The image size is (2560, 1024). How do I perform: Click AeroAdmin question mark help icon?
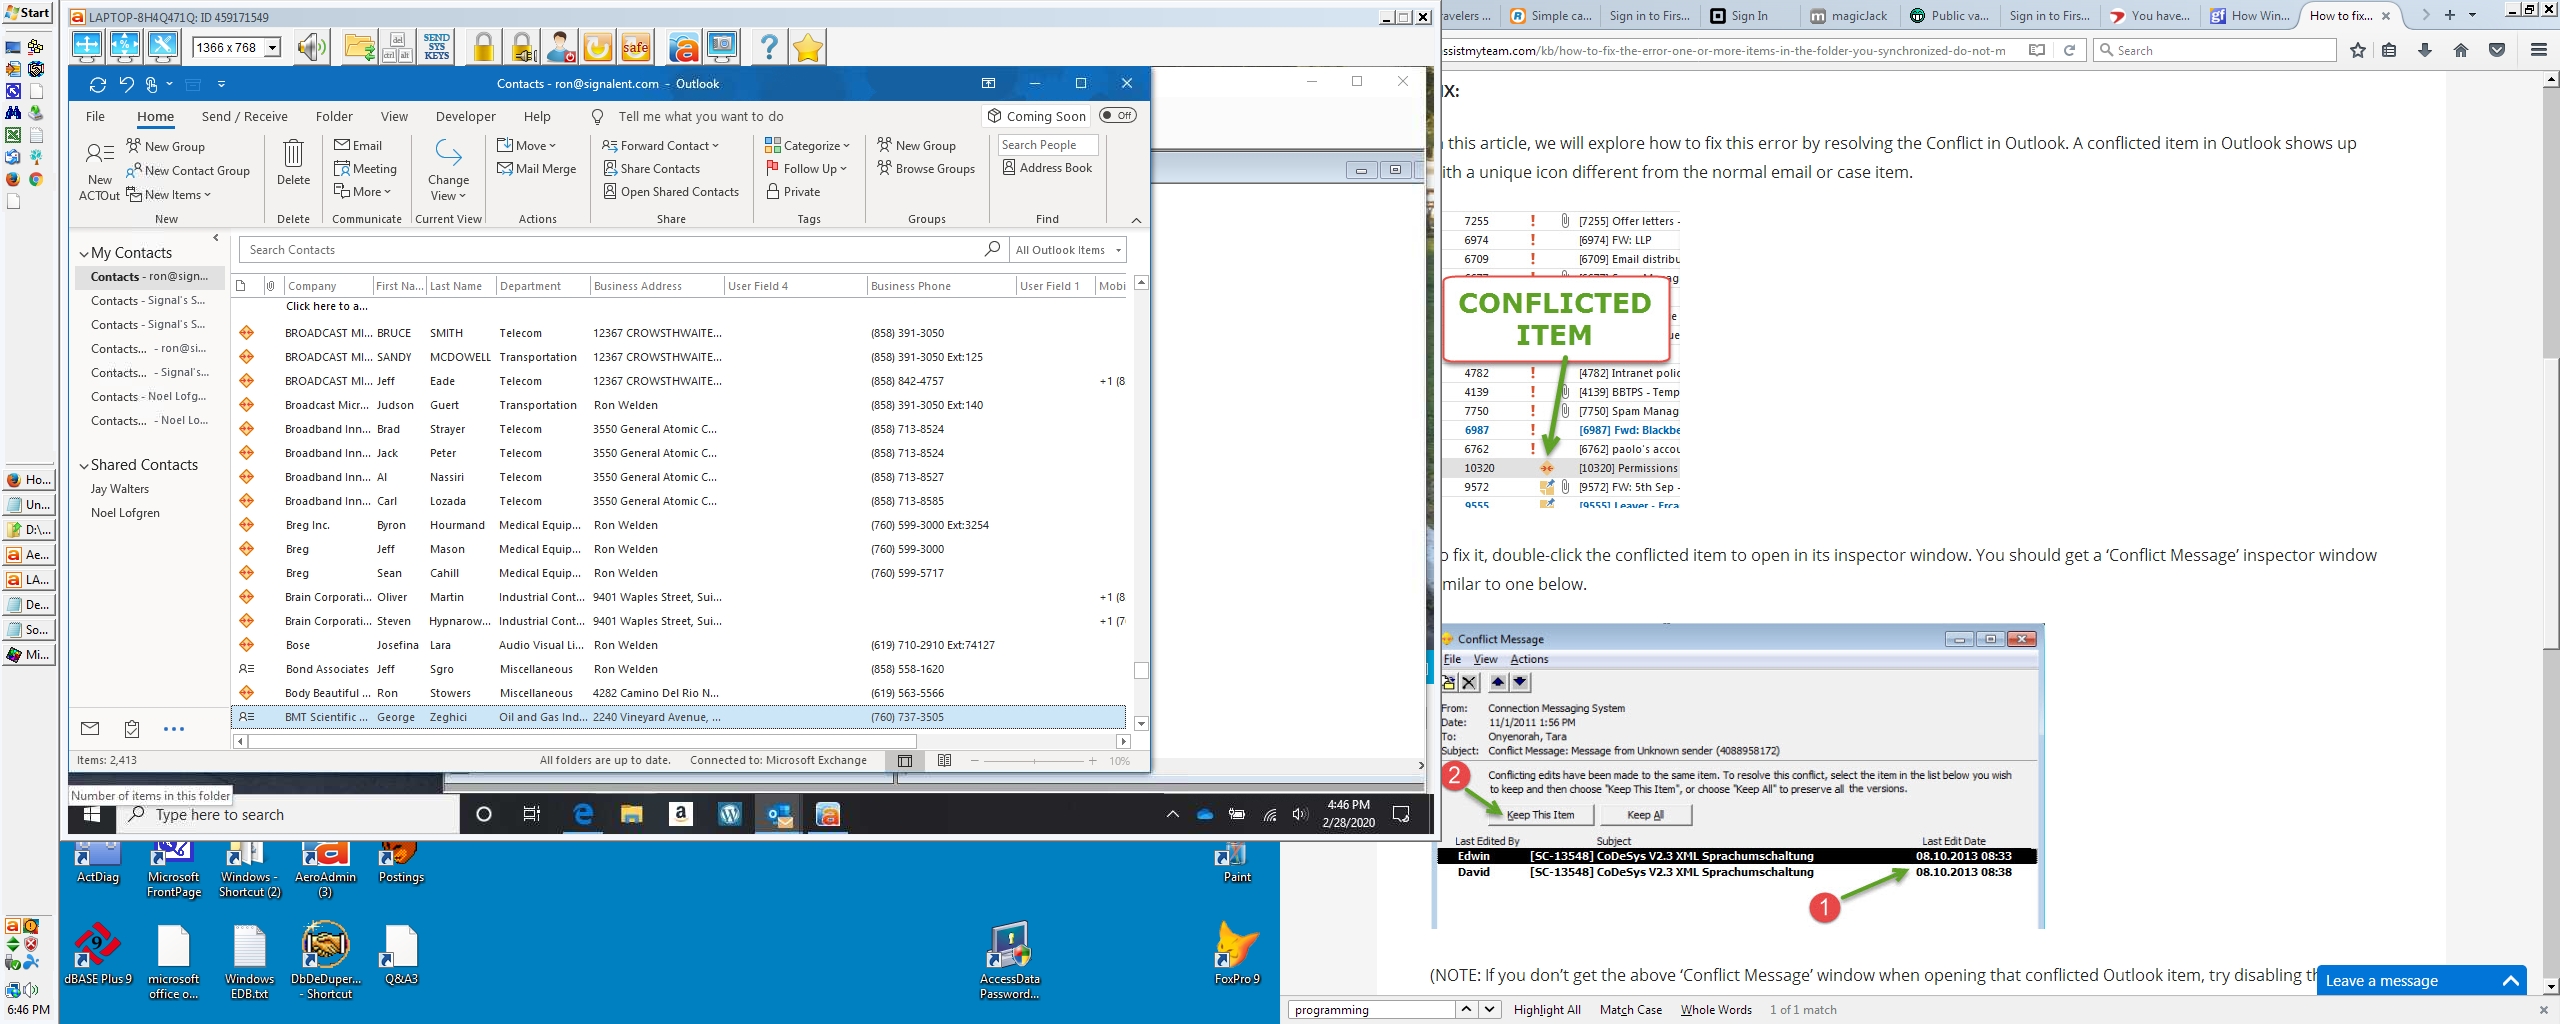tap(768, 47)
